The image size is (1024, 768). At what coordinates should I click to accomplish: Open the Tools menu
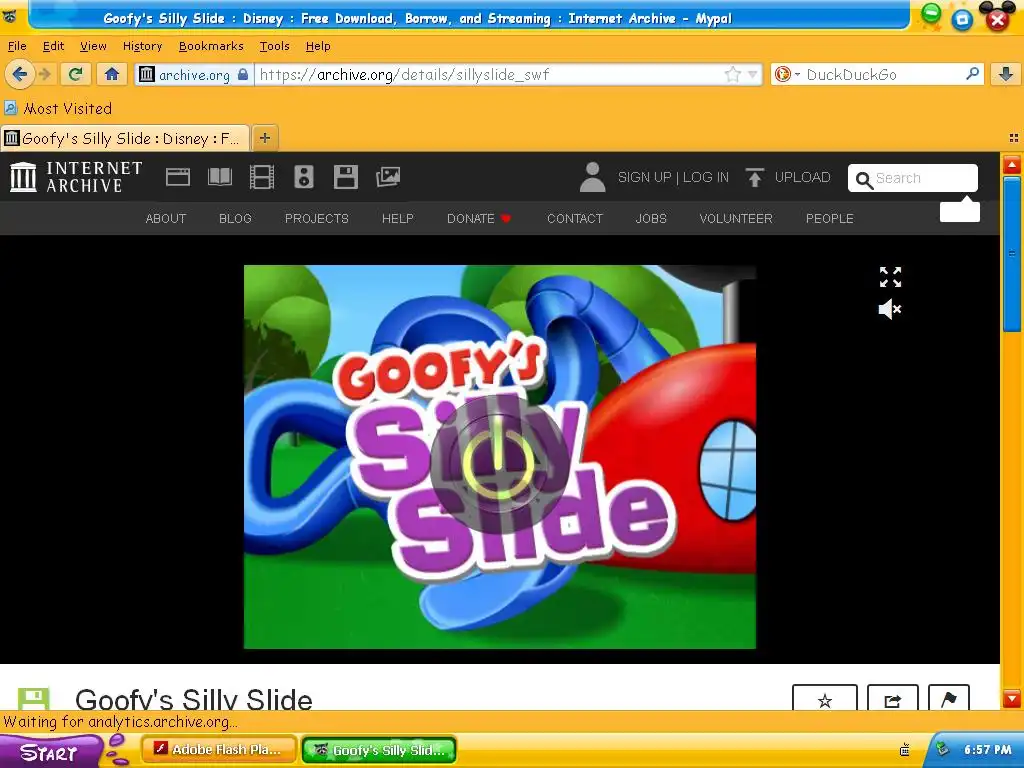tap(274, 46)
